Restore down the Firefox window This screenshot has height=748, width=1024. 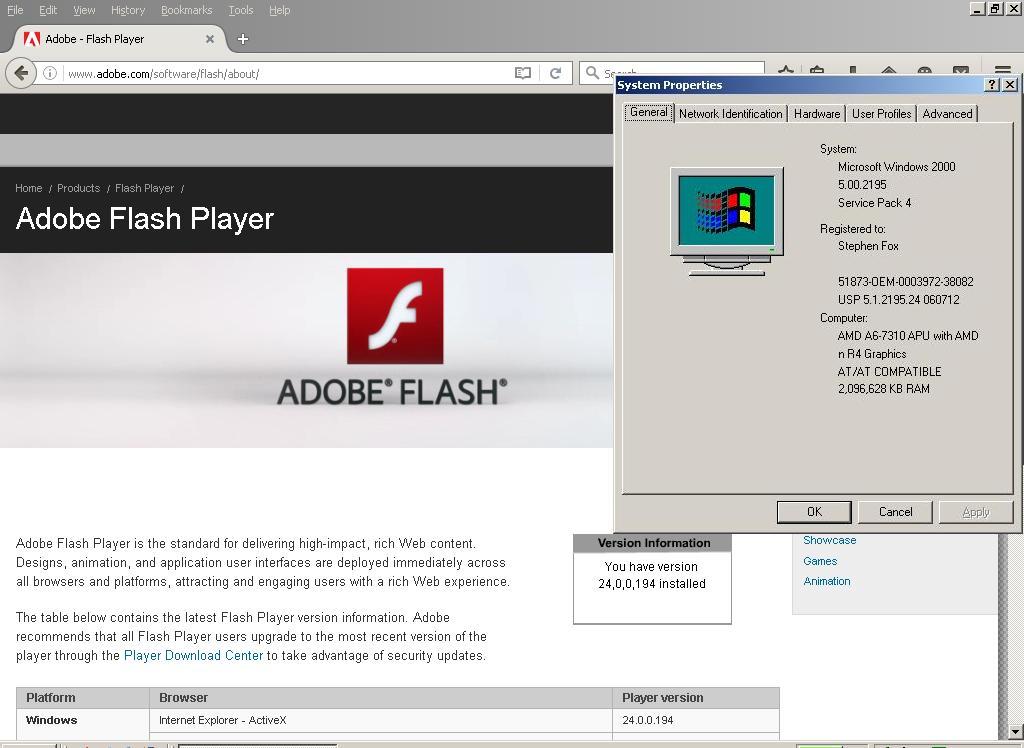click(995, 8)
